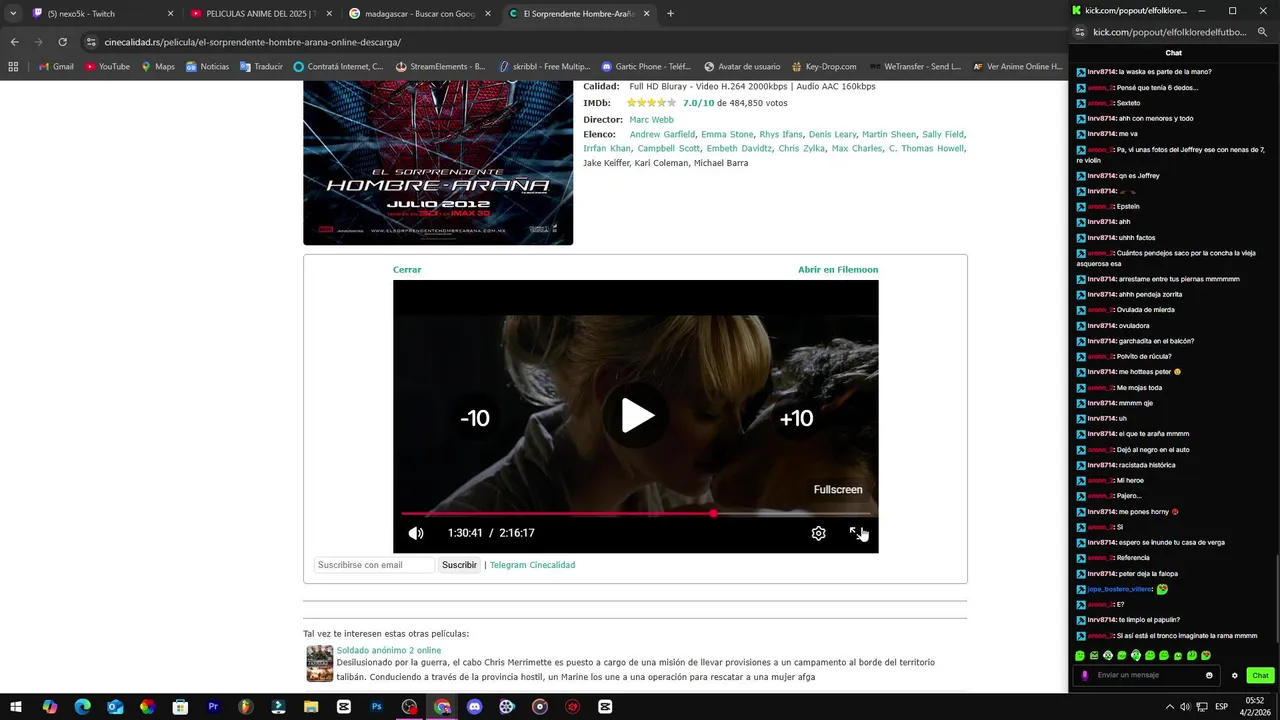This screenshot has width=1280, height=720.
Task: Open Microsoft Store from the taskbar
Action: pyautogui.click(x=180, y=706)
